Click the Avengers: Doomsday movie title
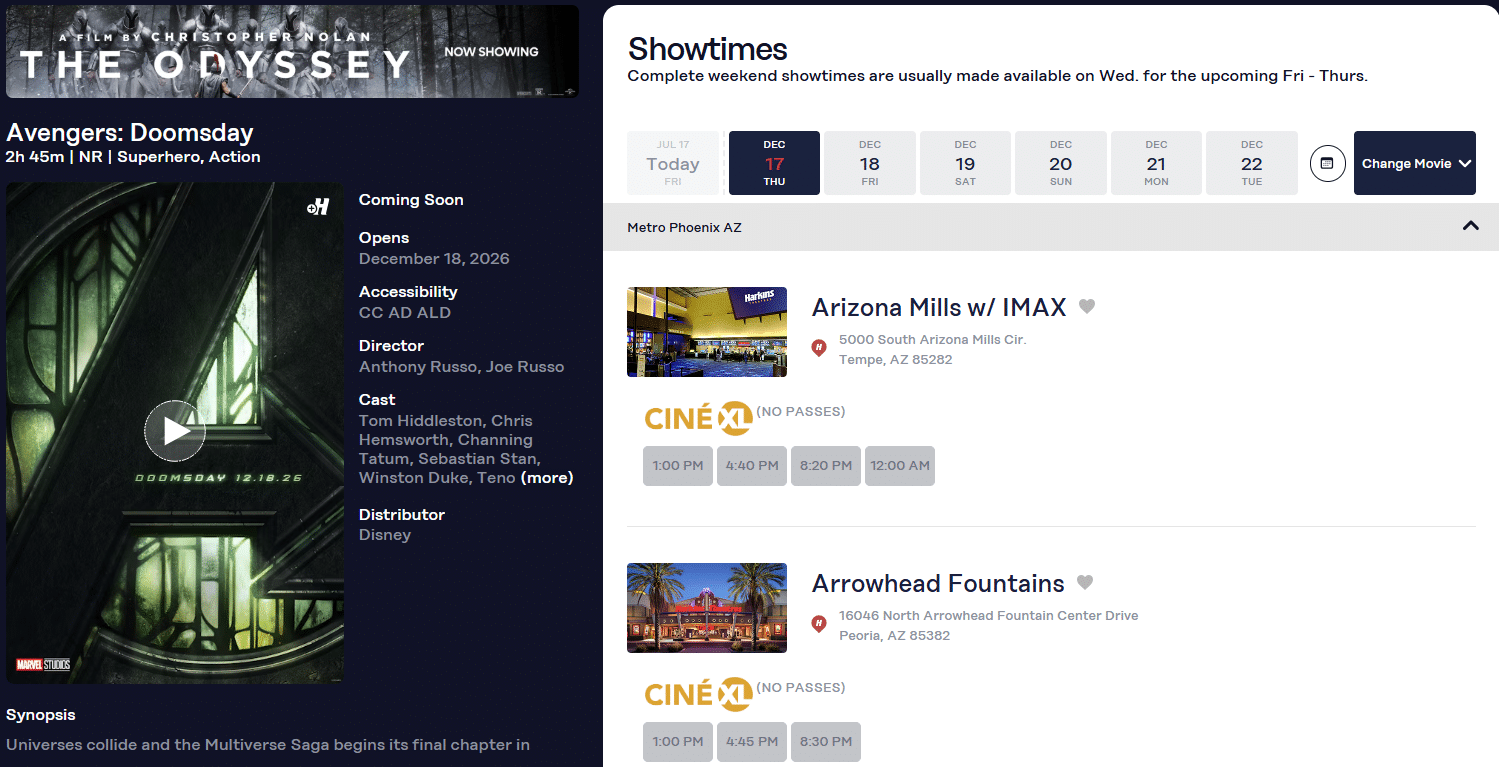Viewport: 1499px width, 767px height. pos(130,133)
